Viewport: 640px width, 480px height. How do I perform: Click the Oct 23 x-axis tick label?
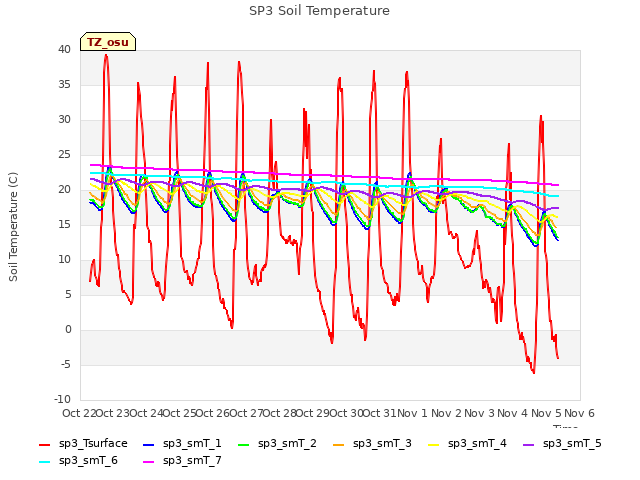(x=113, y=413)
